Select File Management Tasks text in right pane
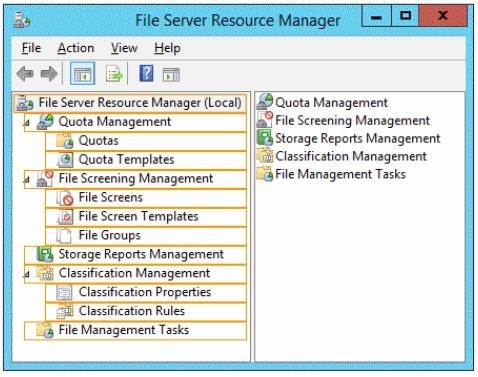Image resolution: width=478 pixels, height=377 pixels. coord(341,174)
